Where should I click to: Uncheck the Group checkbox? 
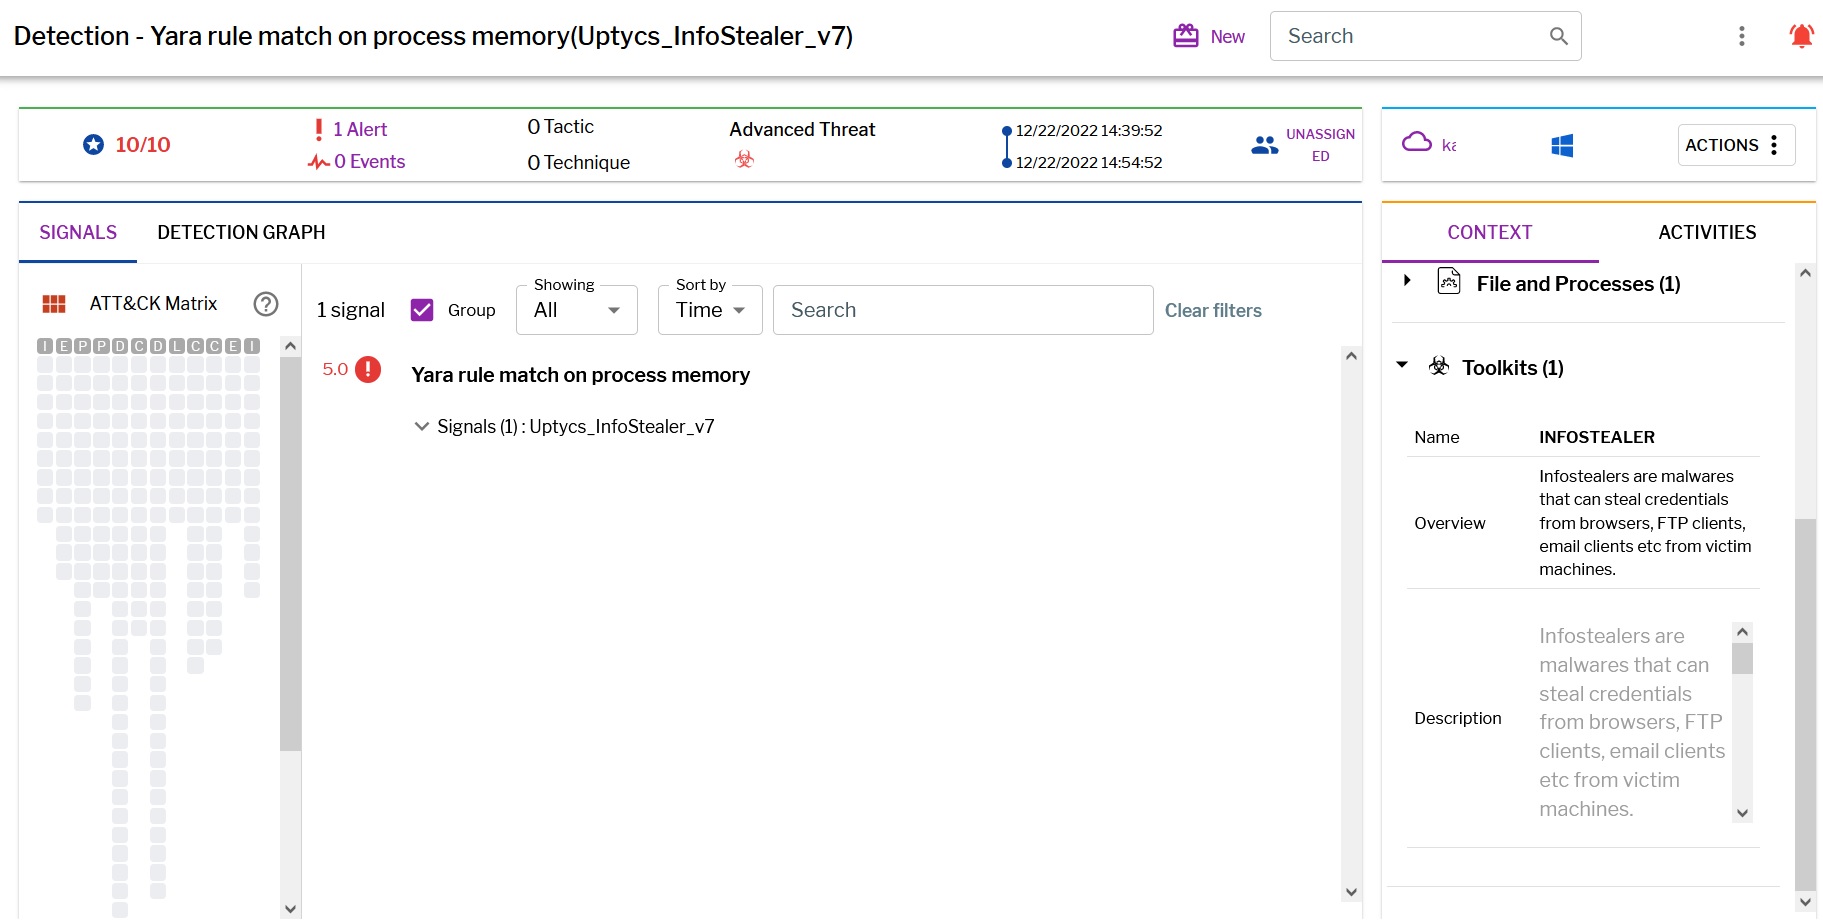[x=422, y=309]
